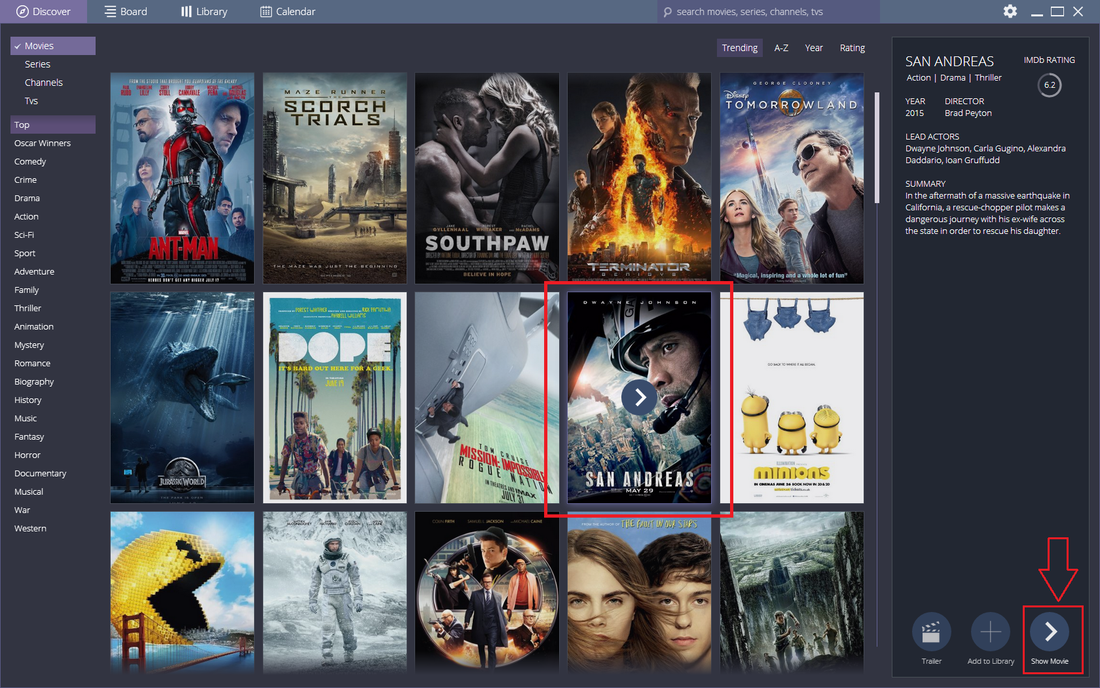Filter by Mystery genre
The width and height of the screenshot is (1100, 688).
[29, 345]
